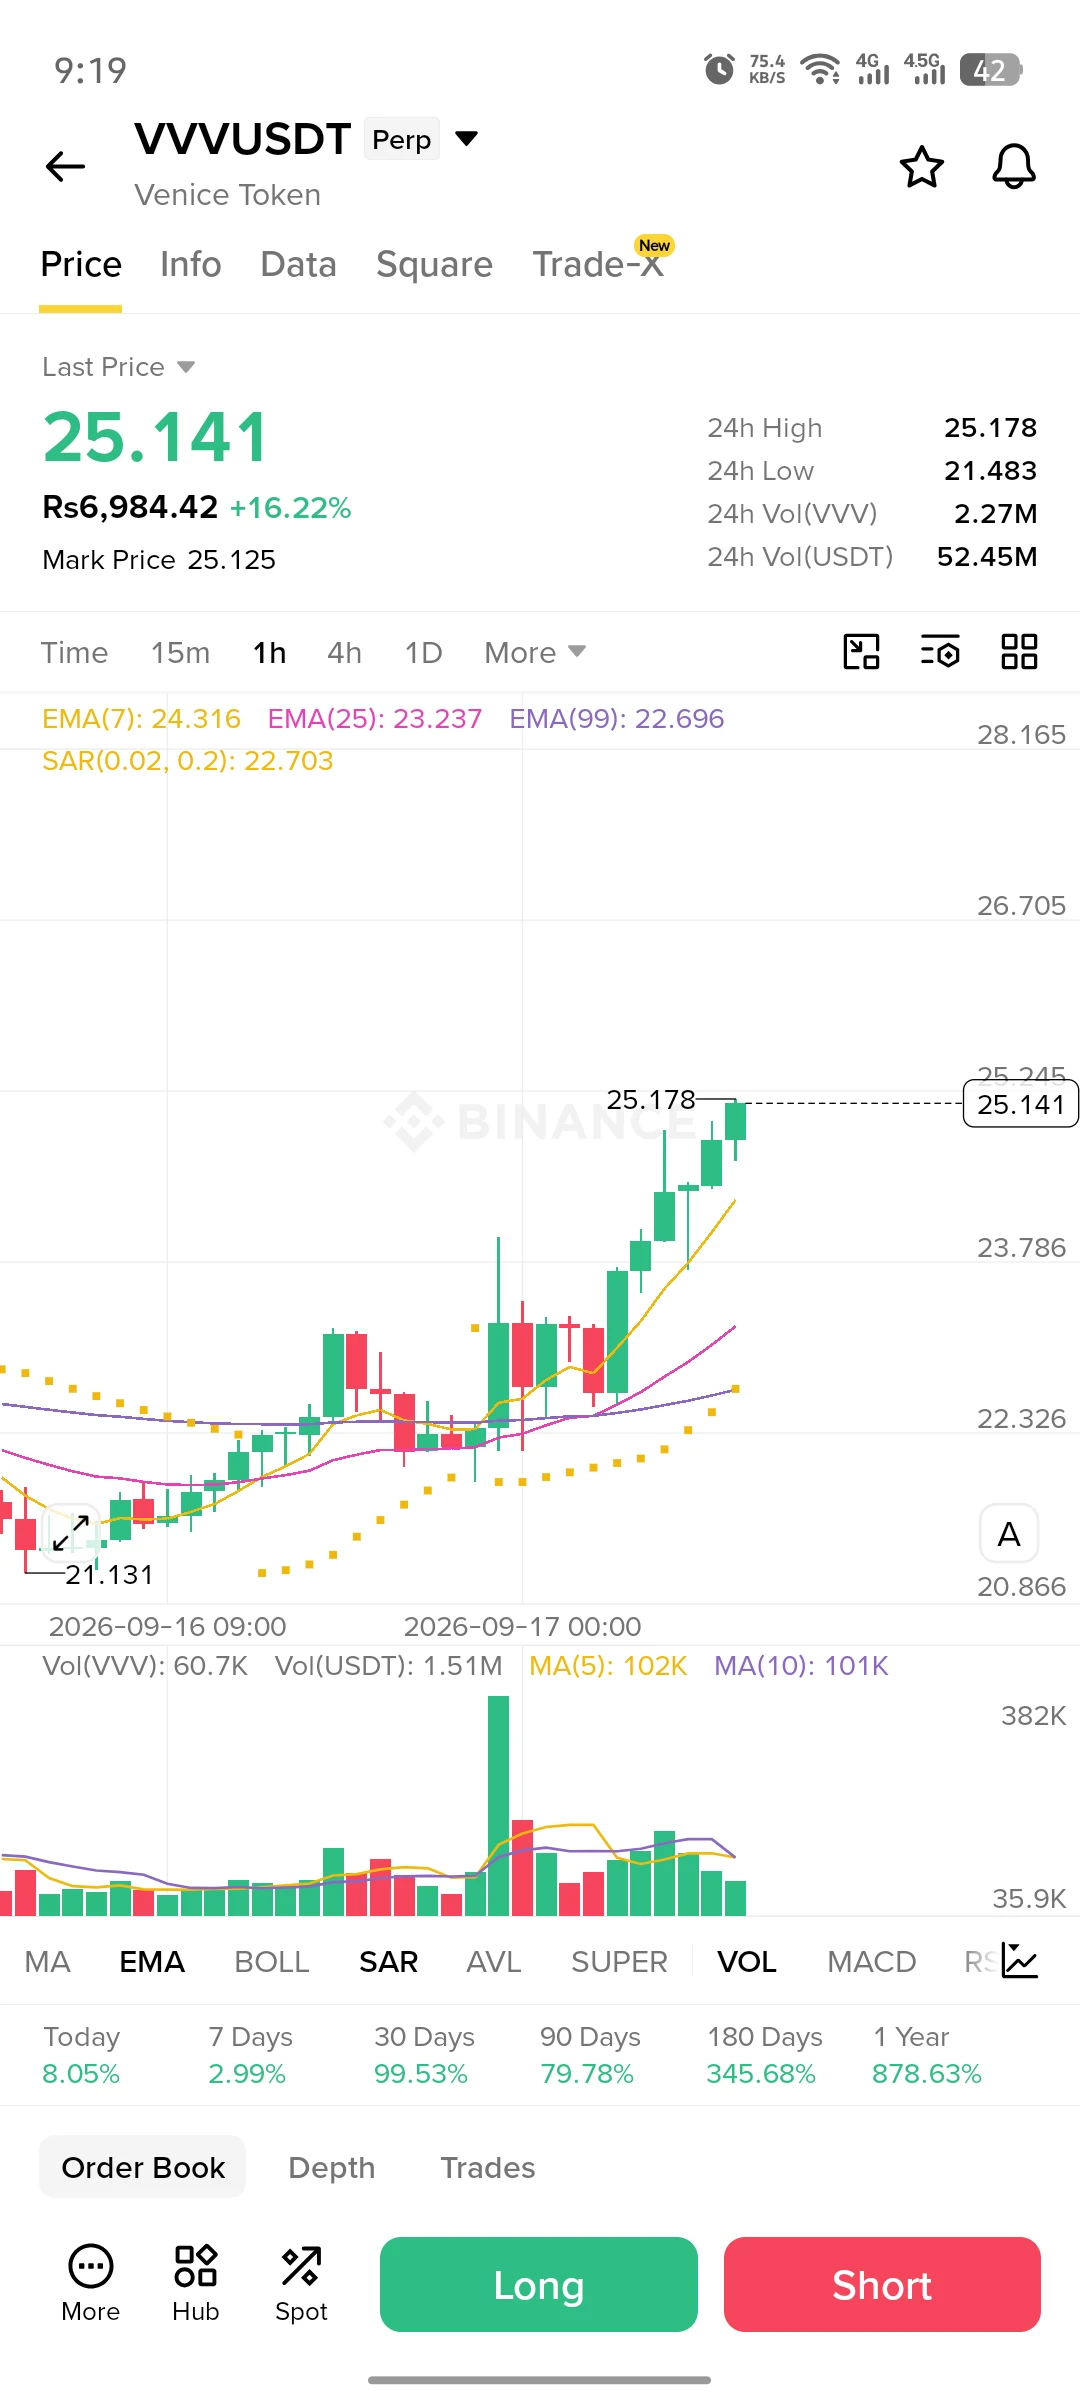The width and height of the screenshot is (1080, 2400).
Task: Add VVVUSDT to favorites with star icon
Action: pos(921,167)
